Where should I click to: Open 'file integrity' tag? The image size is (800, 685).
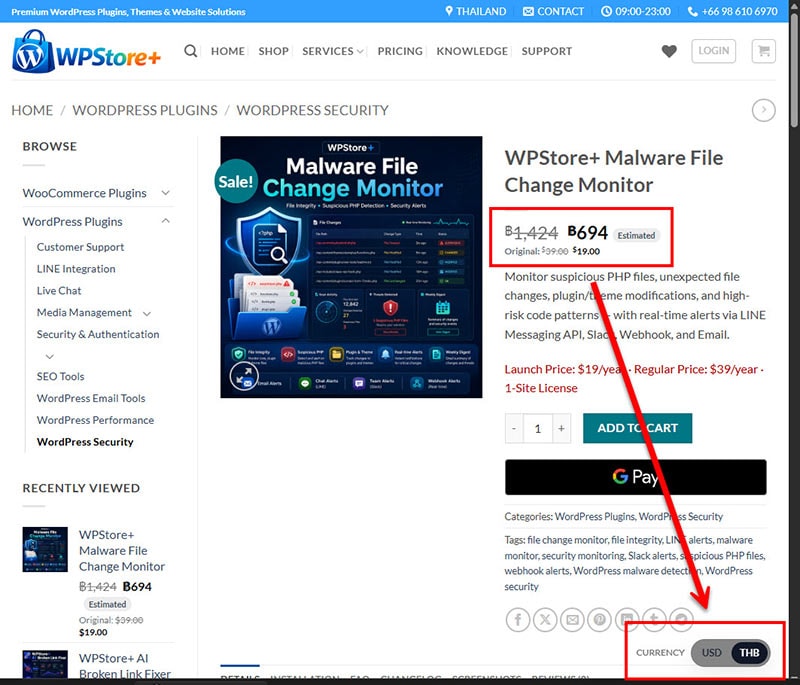click(637, 540)
